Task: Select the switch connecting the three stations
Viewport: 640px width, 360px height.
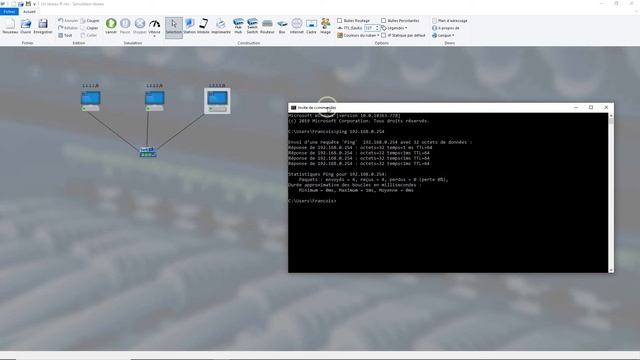Action: click(x=148, y=152)
